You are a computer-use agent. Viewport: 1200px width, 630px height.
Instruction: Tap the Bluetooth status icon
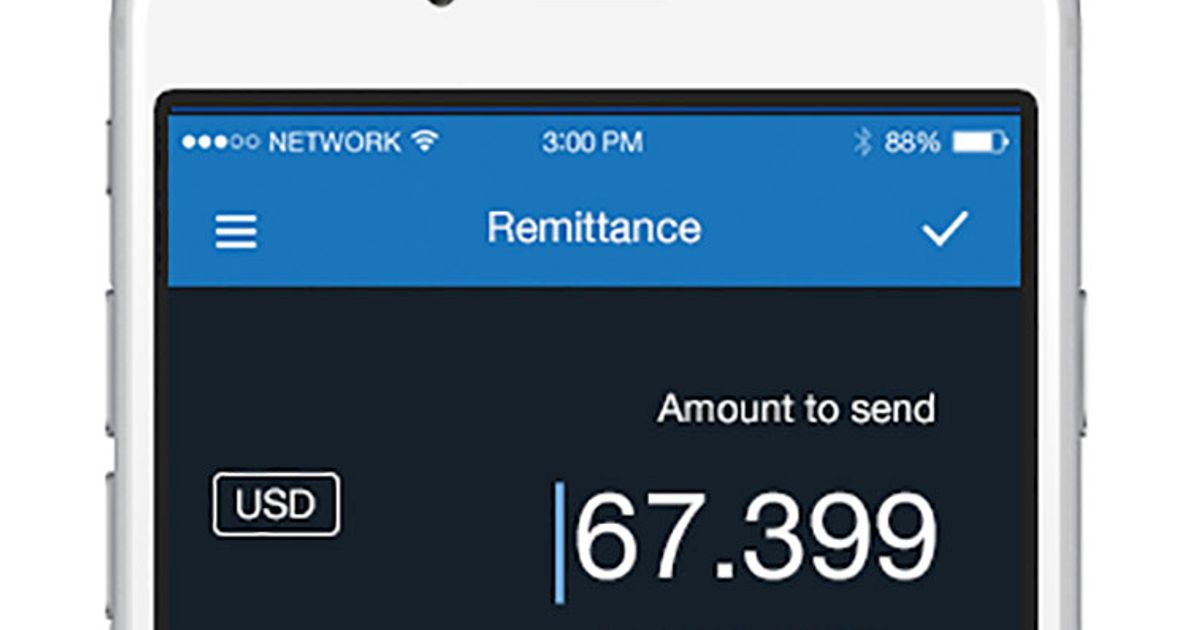tap(863, 143)
